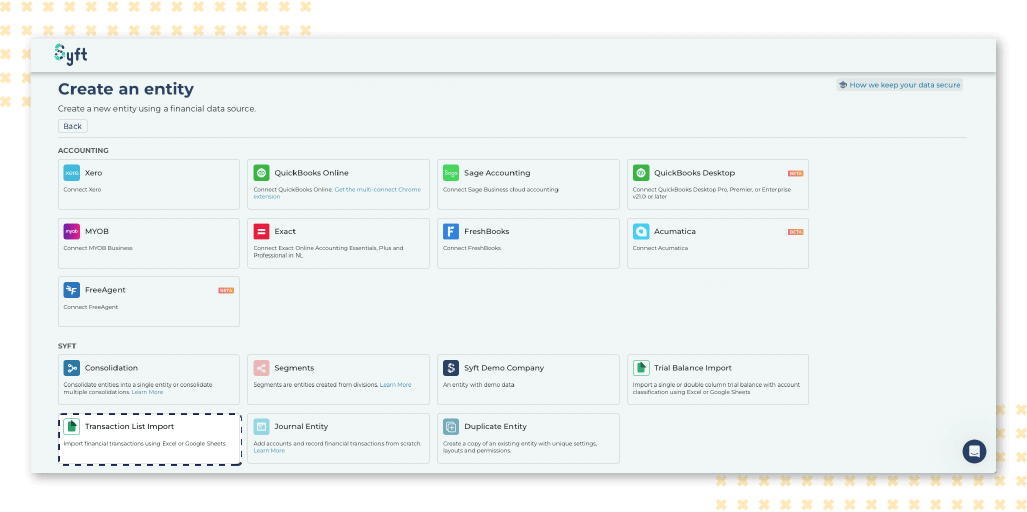Open How we keep your data secure

click(x=899, y=85)
